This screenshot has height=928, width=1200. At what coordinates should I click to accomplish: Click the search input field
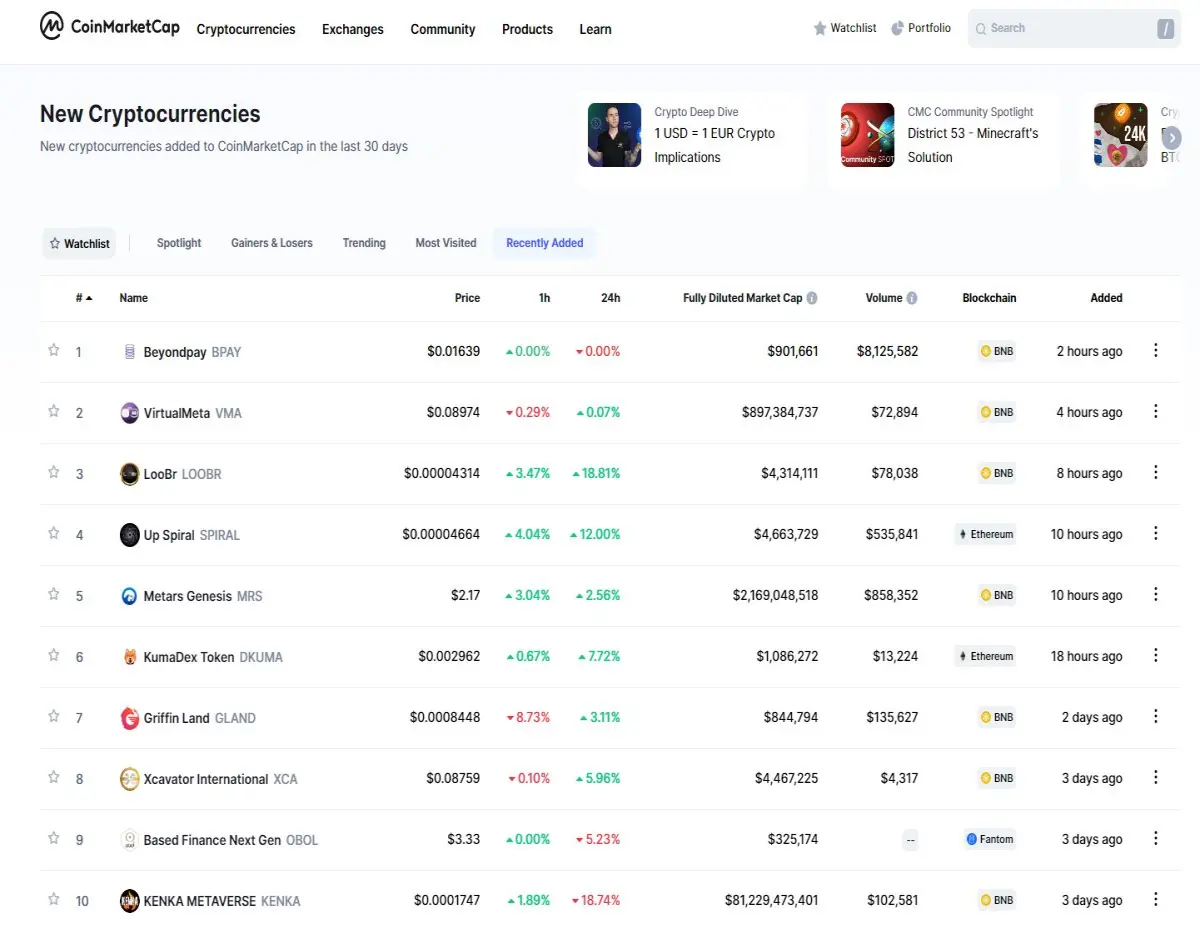coord(1074,29)
